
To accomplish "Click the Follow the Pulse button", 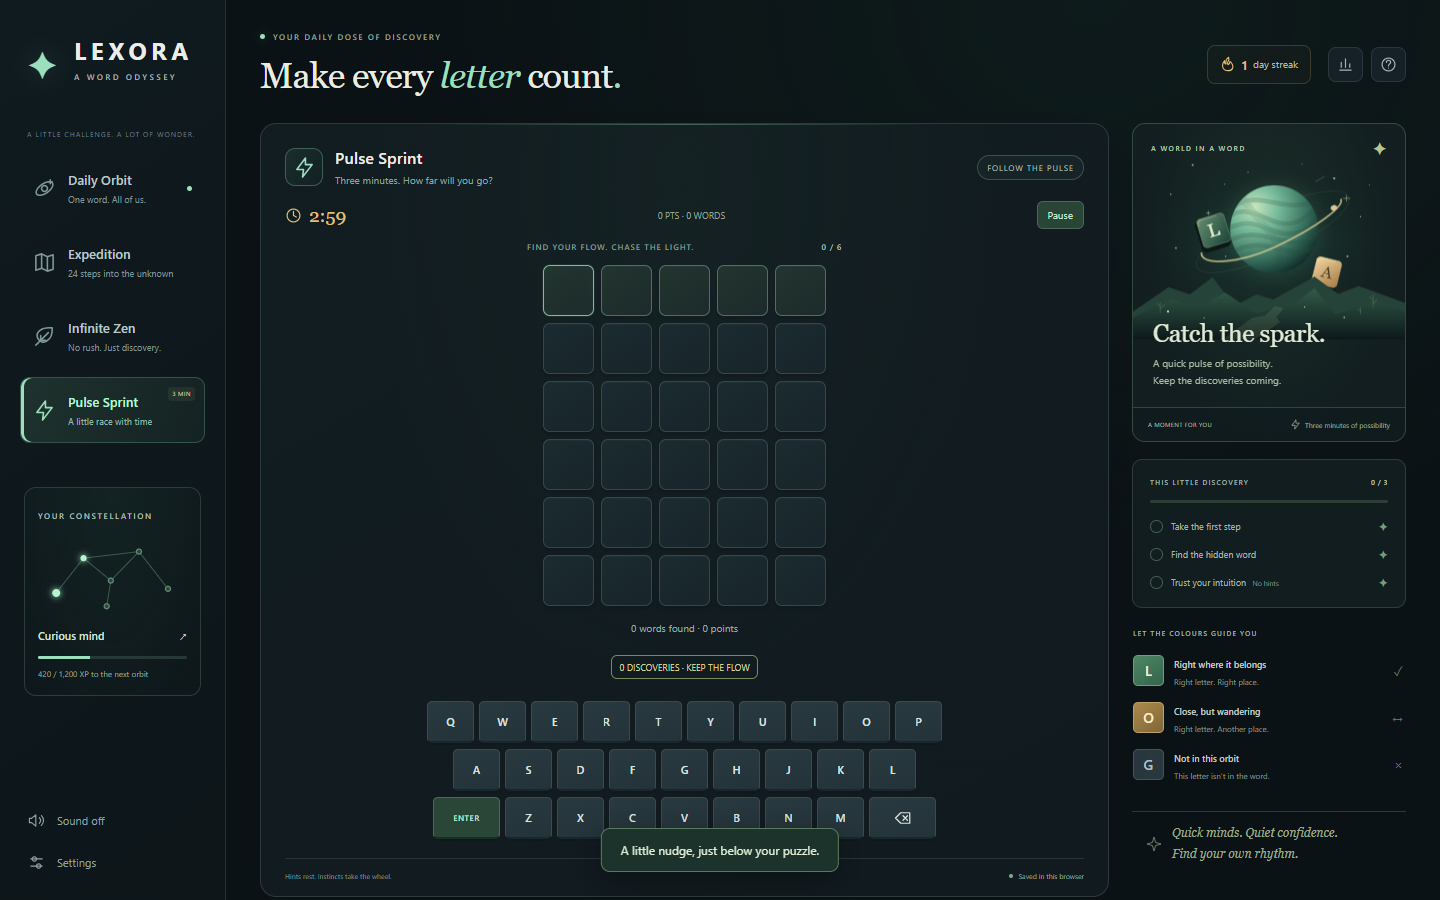I will 1030,168.
